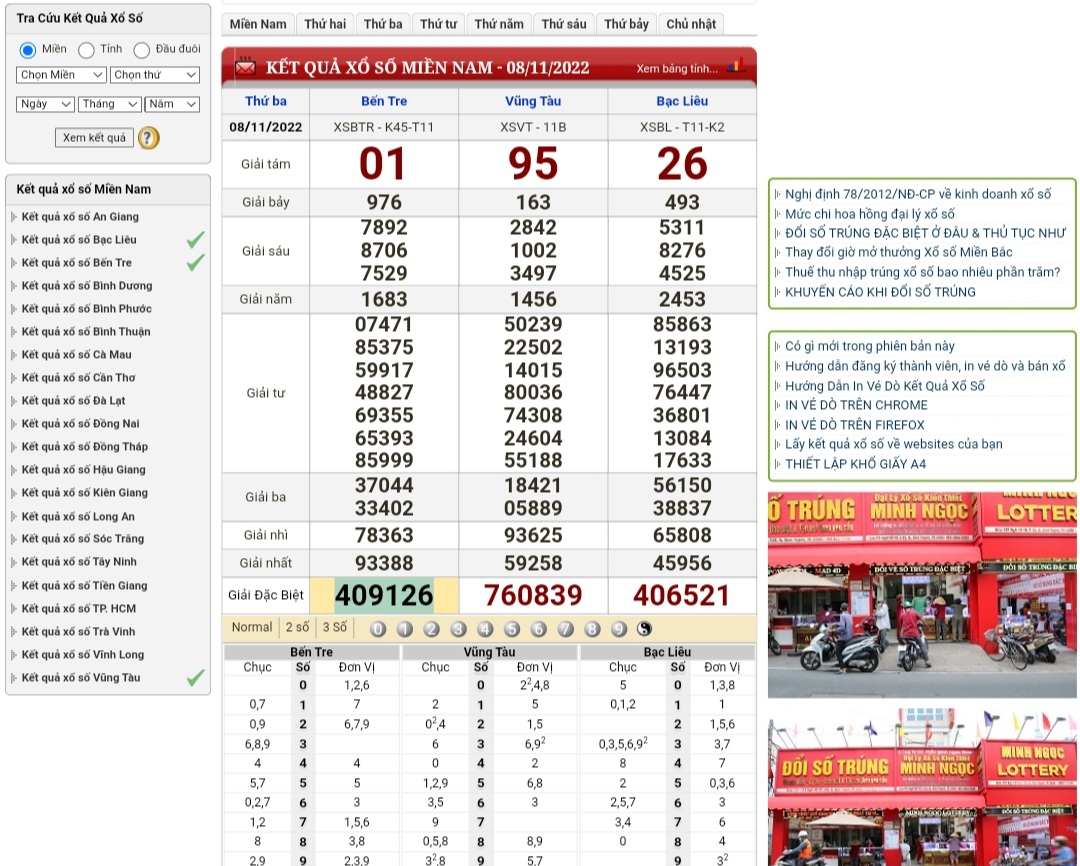The image size is (1080, 866).
Task: Select the number 0 ball filter
Action: point(378,629)
